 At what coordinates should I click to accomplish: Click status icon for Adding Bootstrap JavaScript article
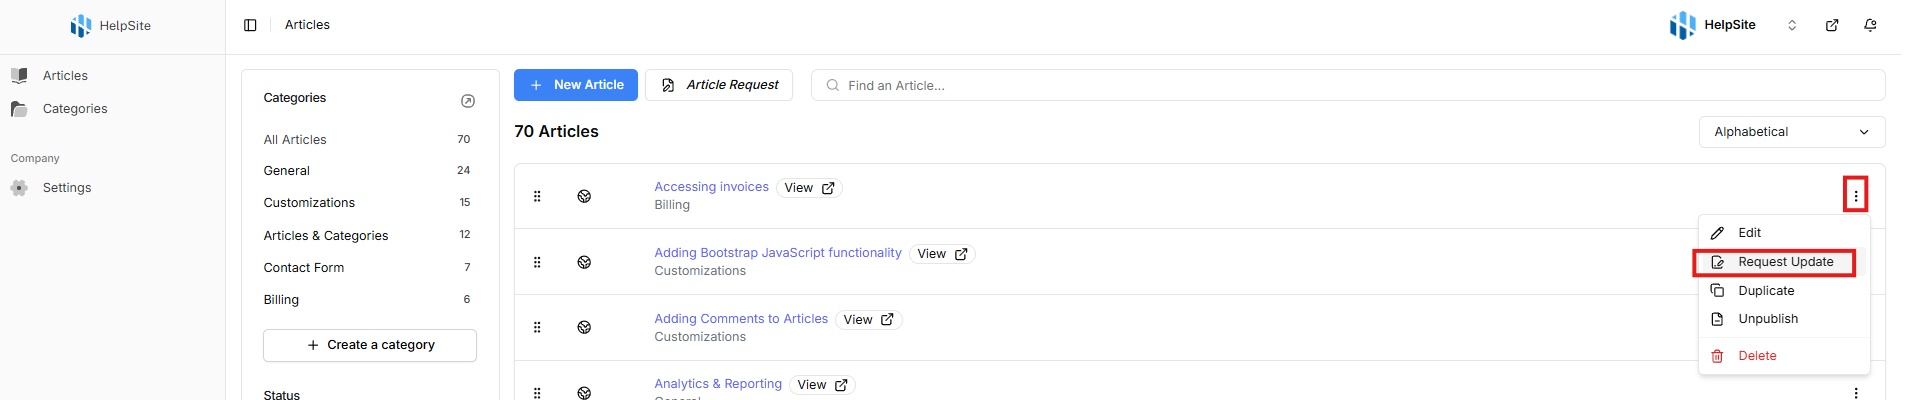click(x=584, y=262)
